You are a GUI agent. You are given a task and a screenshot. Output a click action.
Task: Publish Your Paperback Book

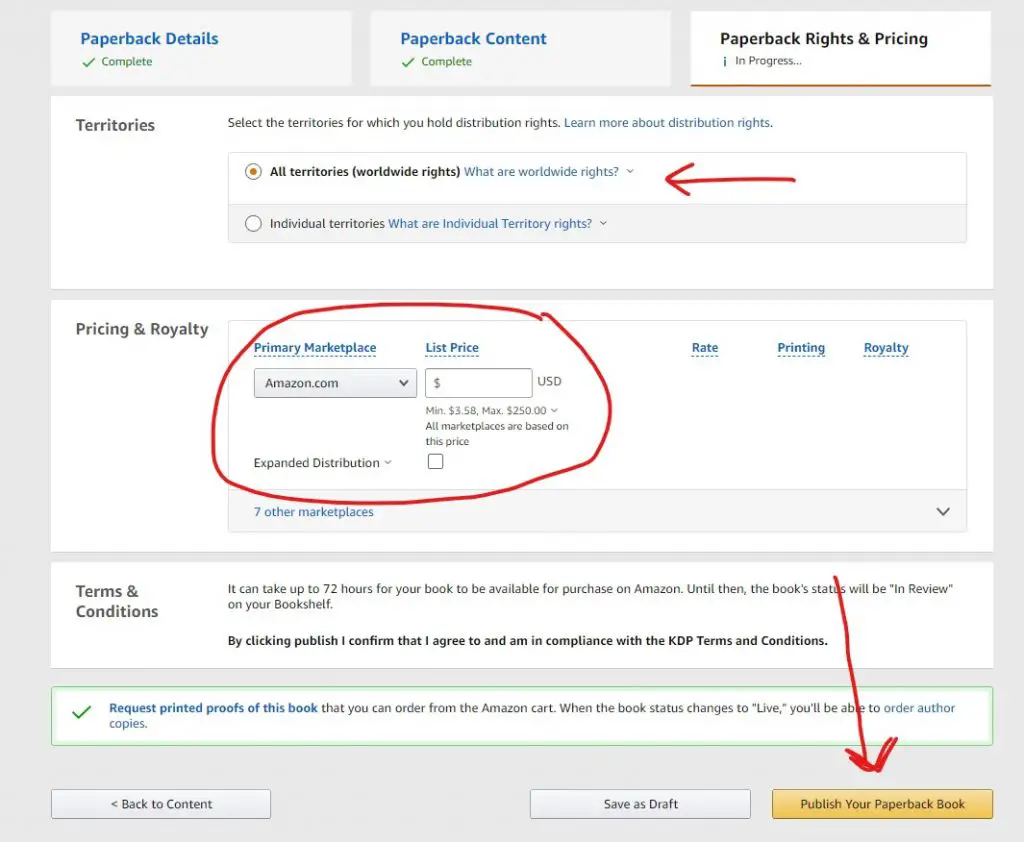(882, 804)
